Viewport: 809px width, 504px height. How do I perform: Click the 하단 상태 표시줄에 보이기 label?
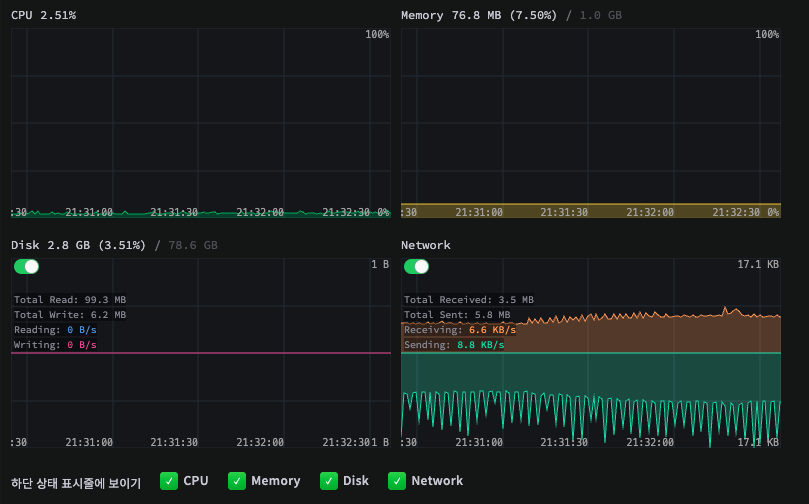point(76,483)
